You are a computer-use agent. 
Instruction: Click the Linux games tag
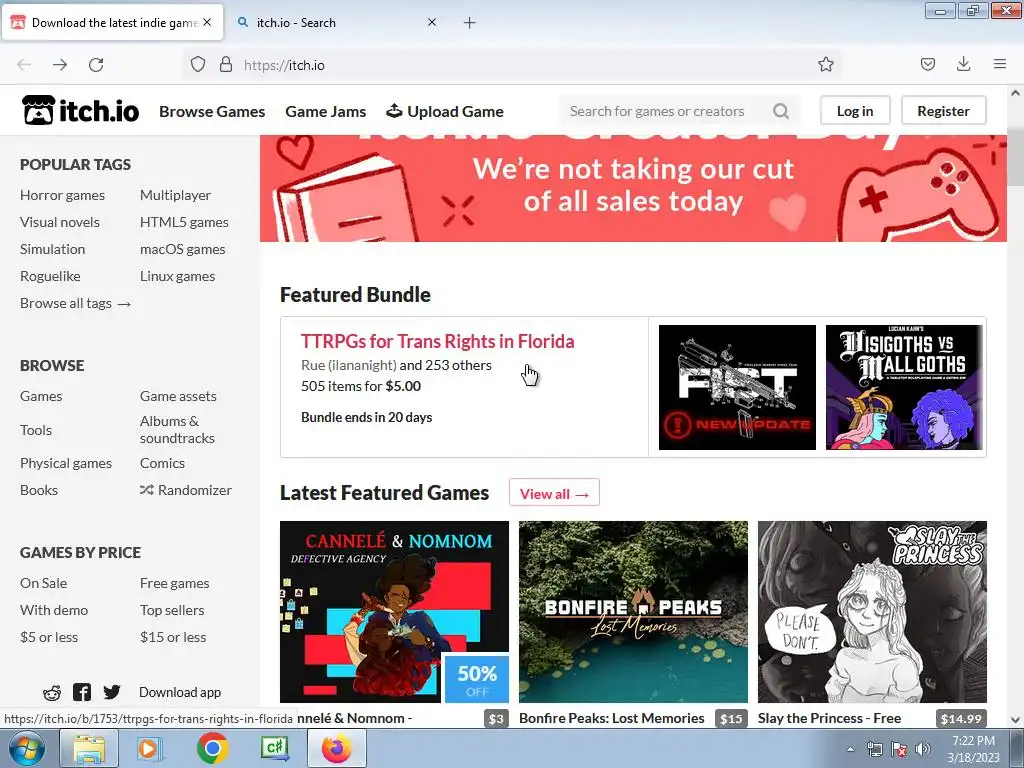point(178,276)
